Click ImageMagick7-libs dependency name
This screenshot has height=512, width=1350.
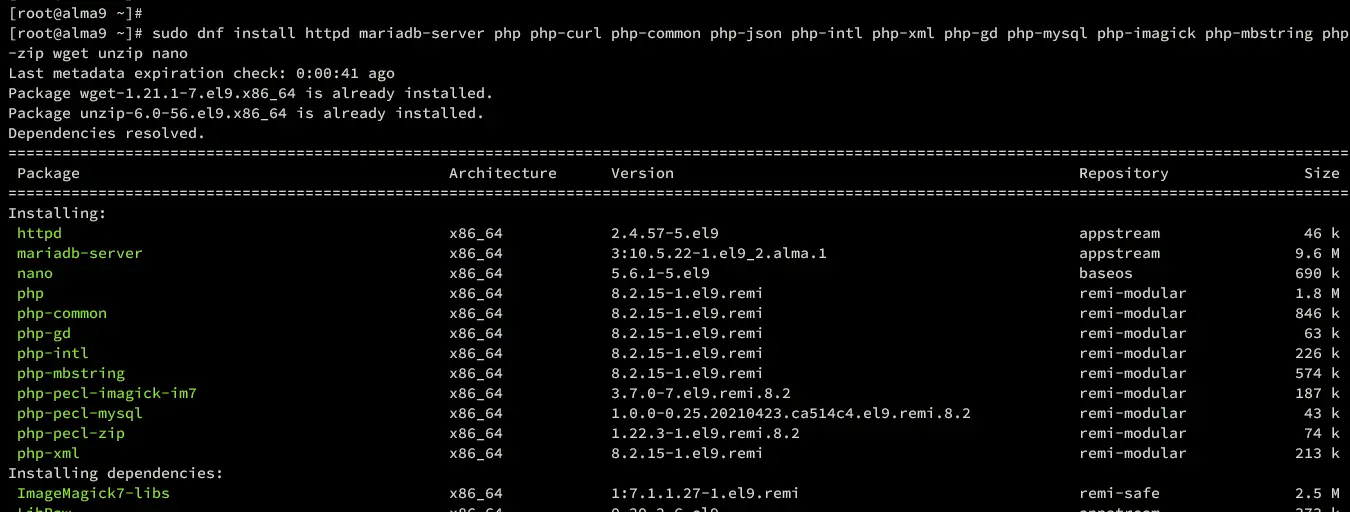pos(93,493)
